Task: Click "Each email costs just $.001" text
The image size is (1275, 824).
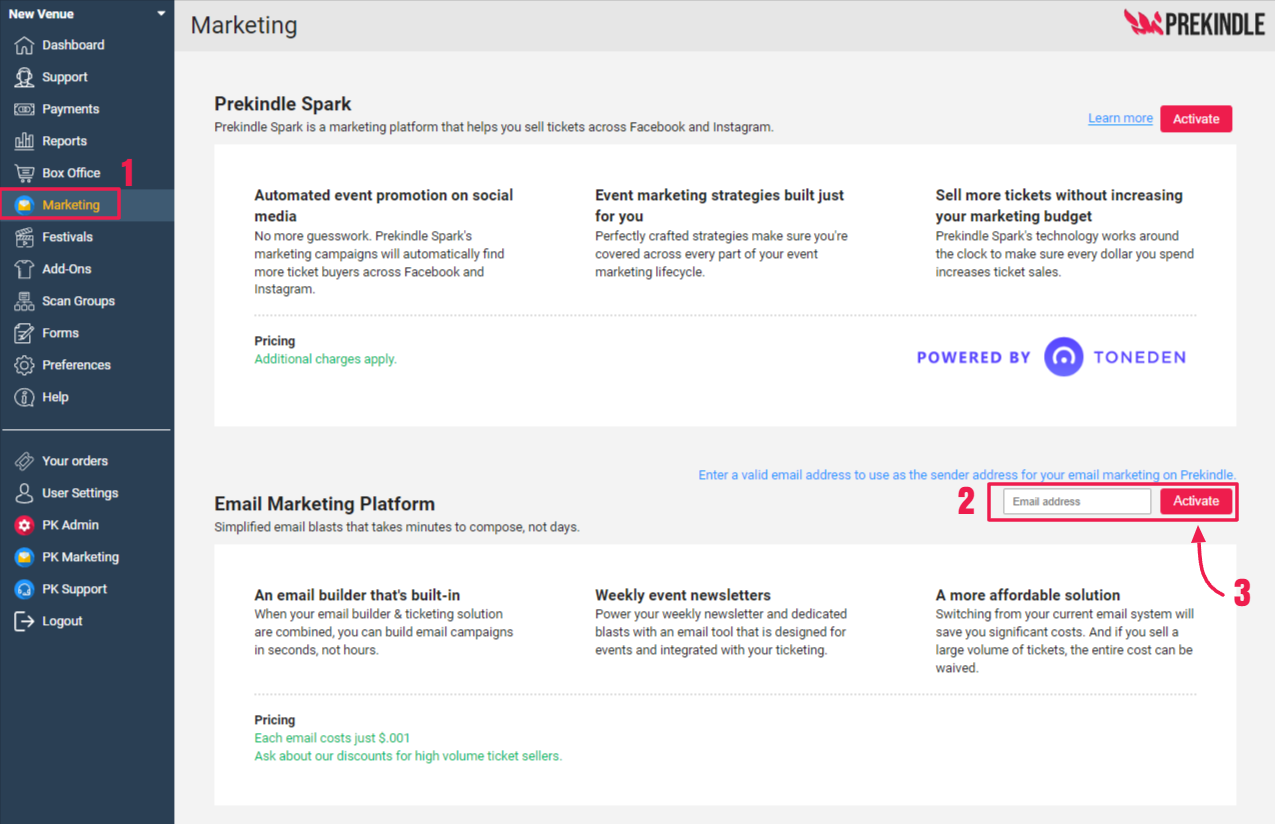Action: (332, 738)
